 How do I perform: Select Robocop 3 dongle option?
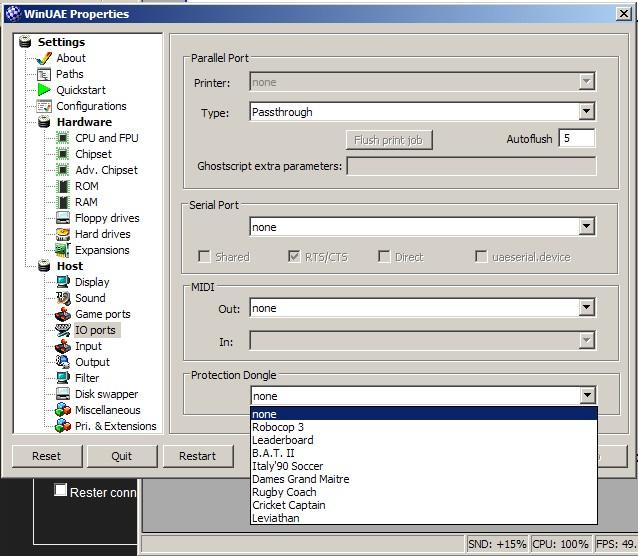click(x=424, y=427)
